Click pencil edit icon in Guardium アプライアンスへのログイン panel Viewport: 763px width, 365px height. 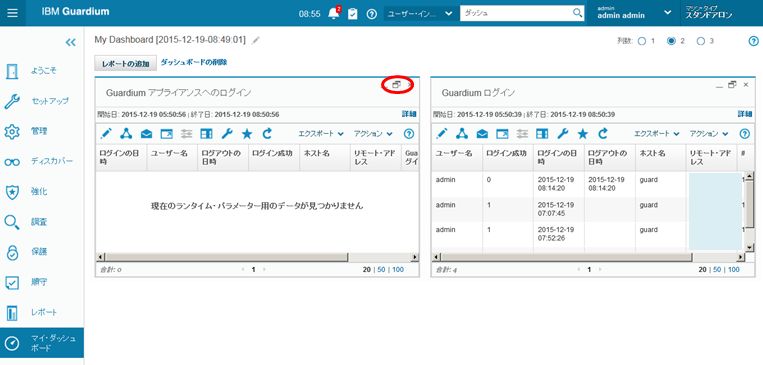(106, 133)
